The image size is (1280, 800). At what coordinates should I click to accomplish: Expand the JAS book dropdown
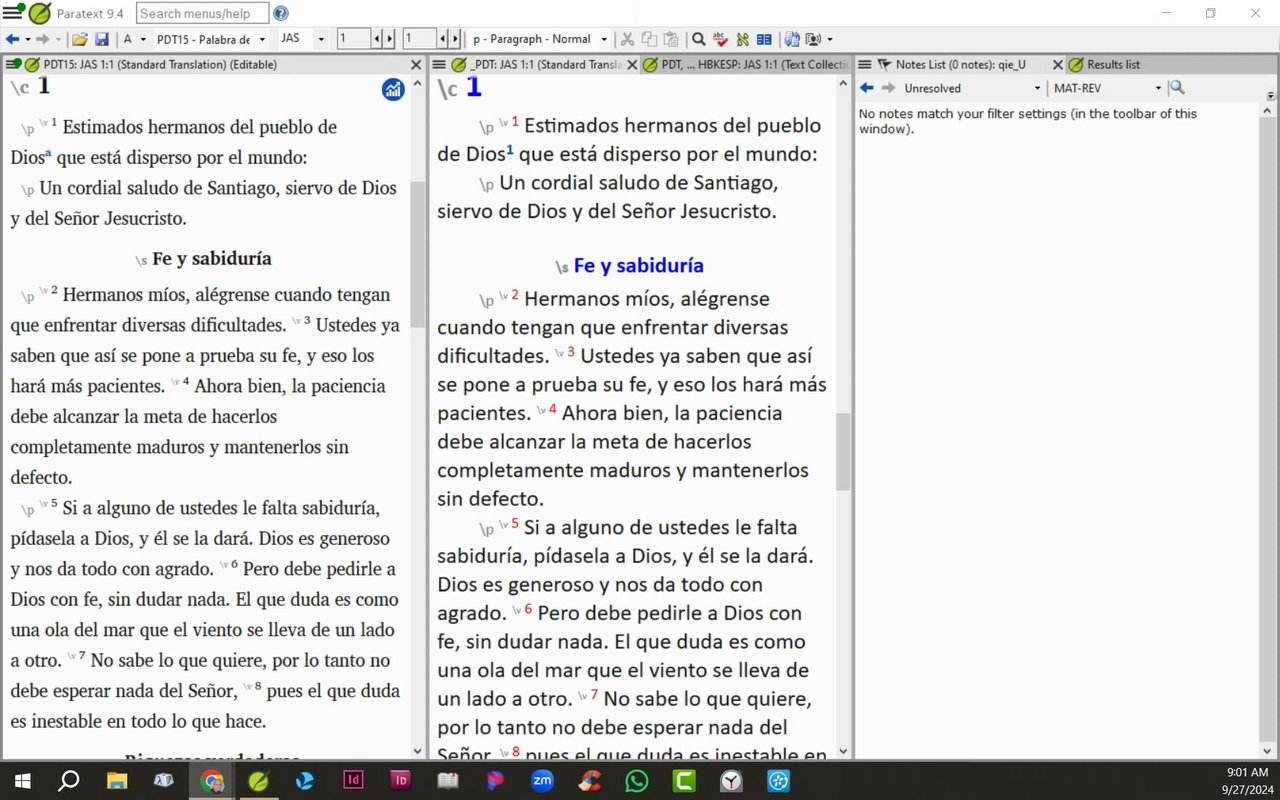(320, 39)
